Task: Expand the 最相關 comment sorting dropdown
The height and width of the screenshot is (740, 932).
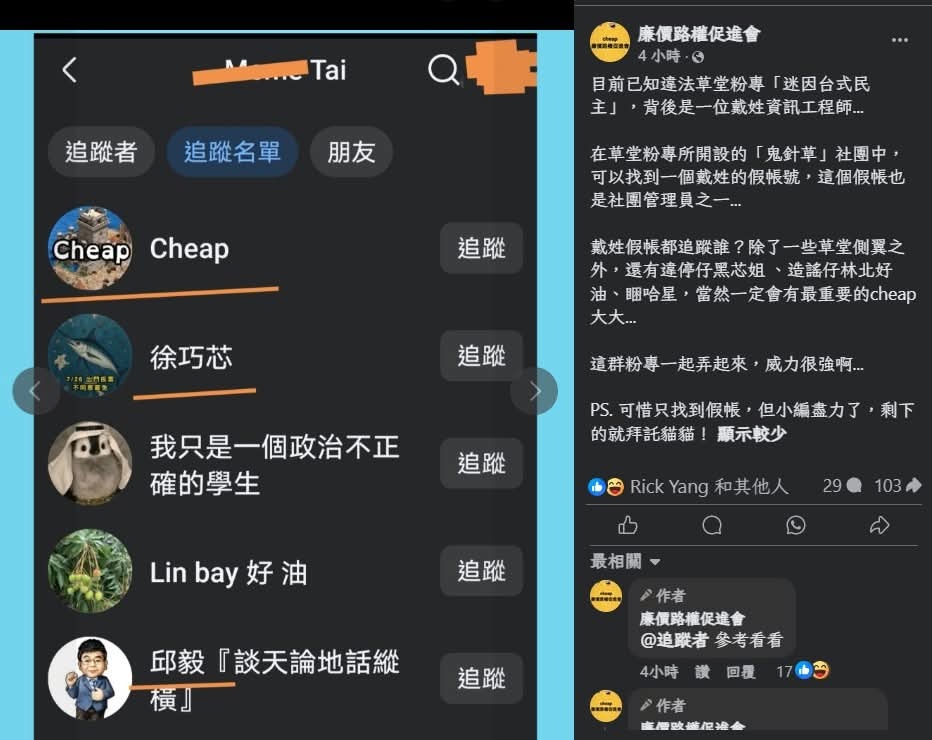Action: coord(625,561)
